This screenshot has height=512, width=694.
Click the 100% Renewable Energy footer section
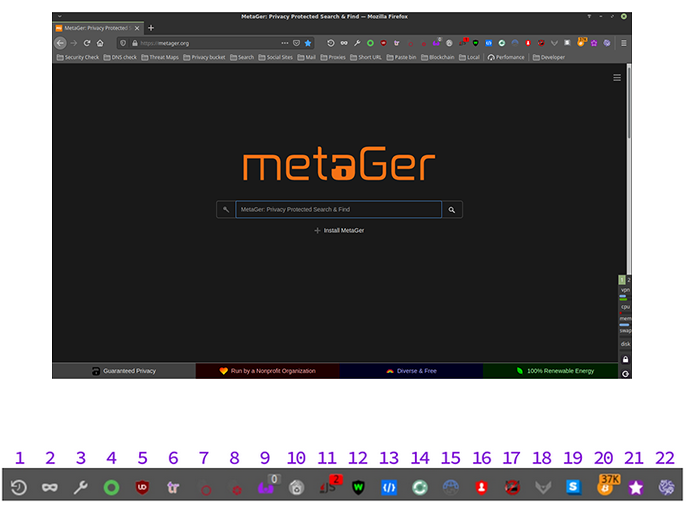pyautogui.click(x=551, y=371)
